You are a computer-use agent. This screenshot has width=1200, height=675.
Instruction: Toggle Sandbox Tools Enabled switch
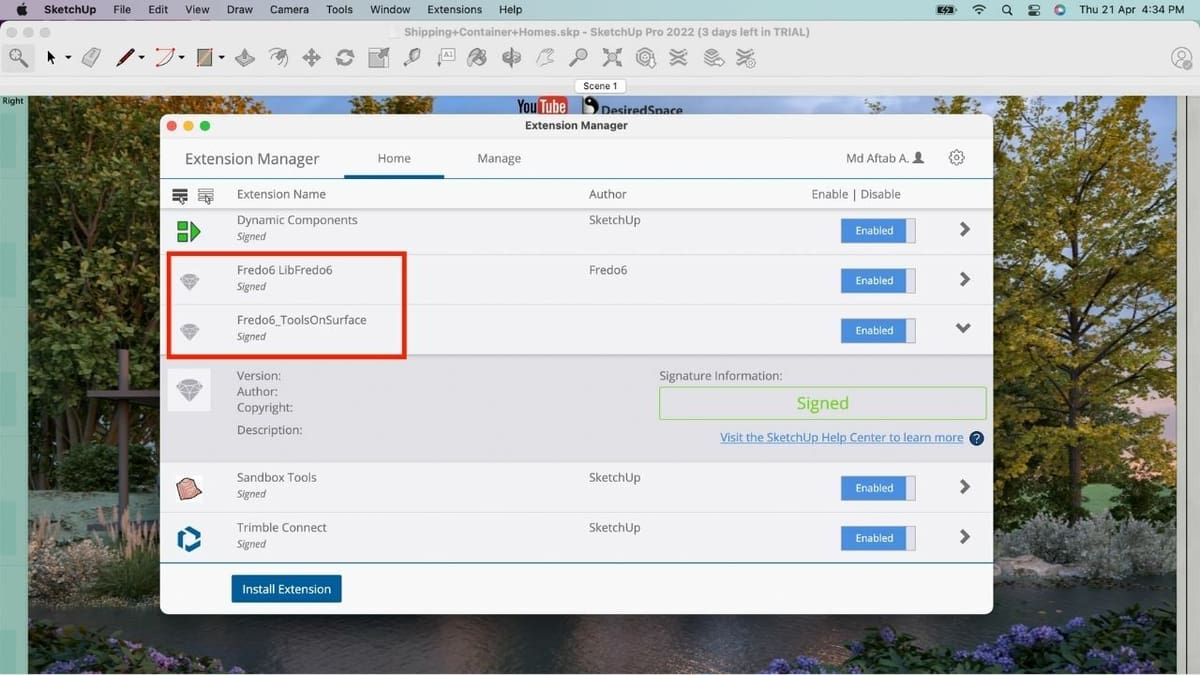point(878,488)
